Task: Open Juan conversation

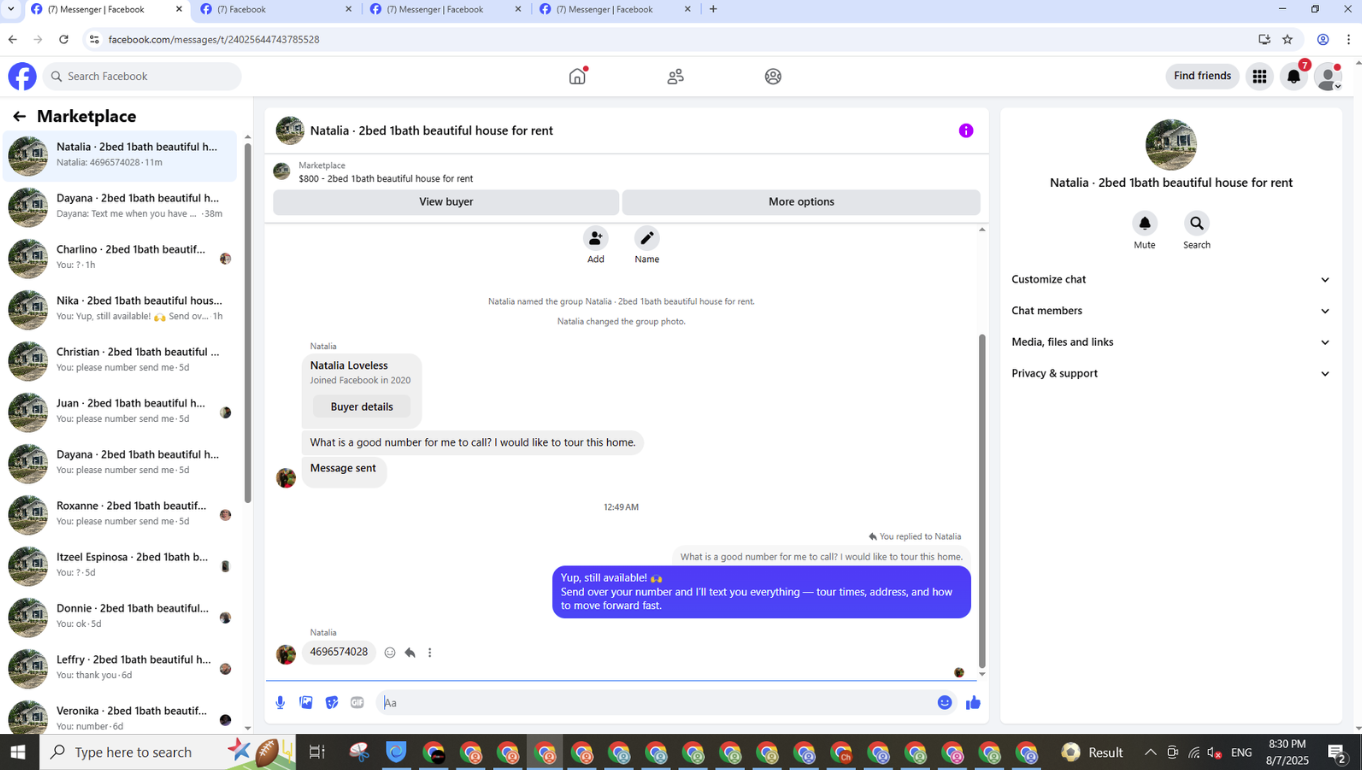Action: coord(120,411)
